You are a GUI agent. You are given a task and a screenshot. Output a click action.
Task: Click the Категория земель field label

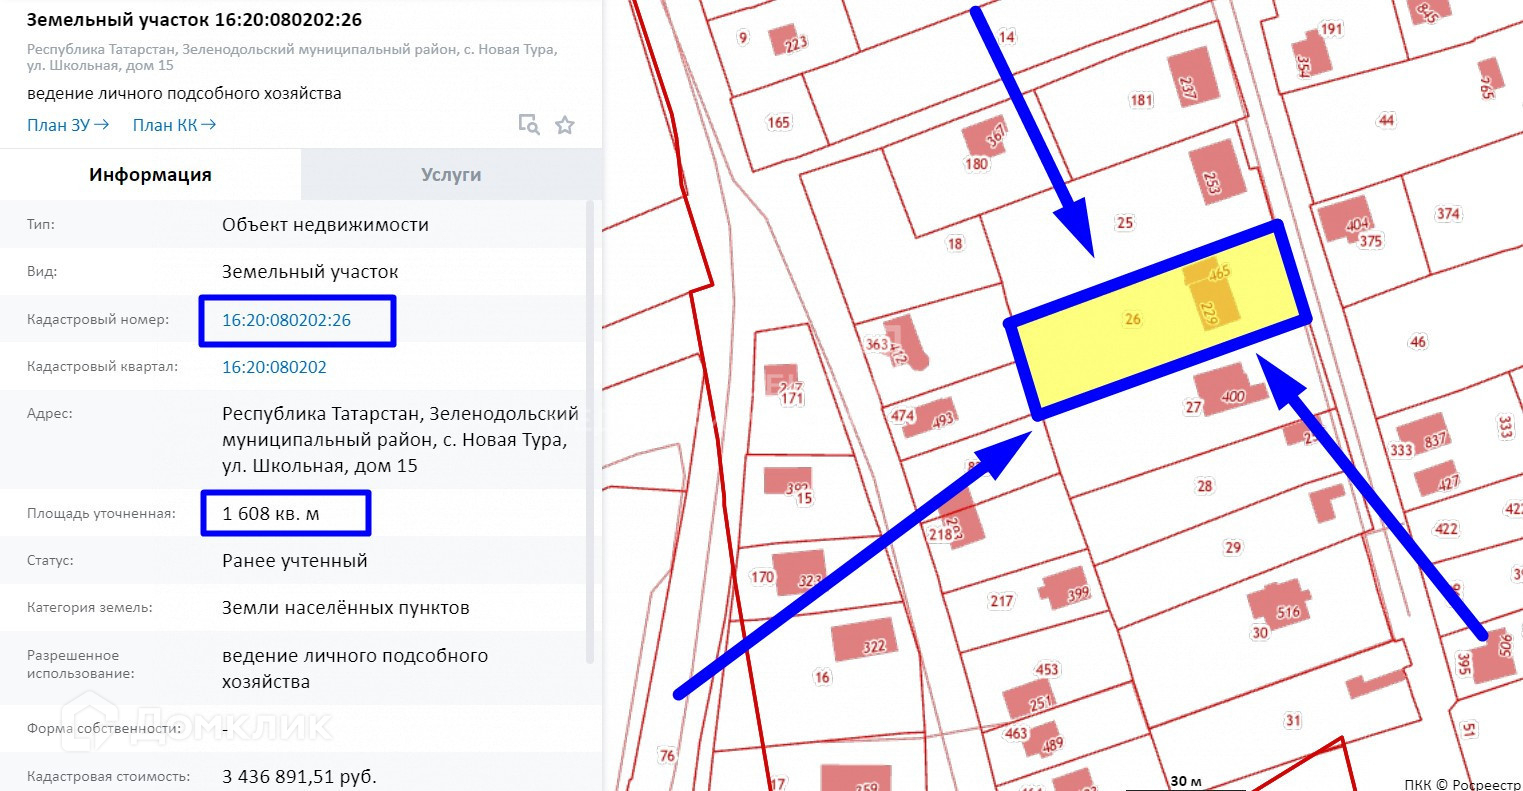[90, 608]
